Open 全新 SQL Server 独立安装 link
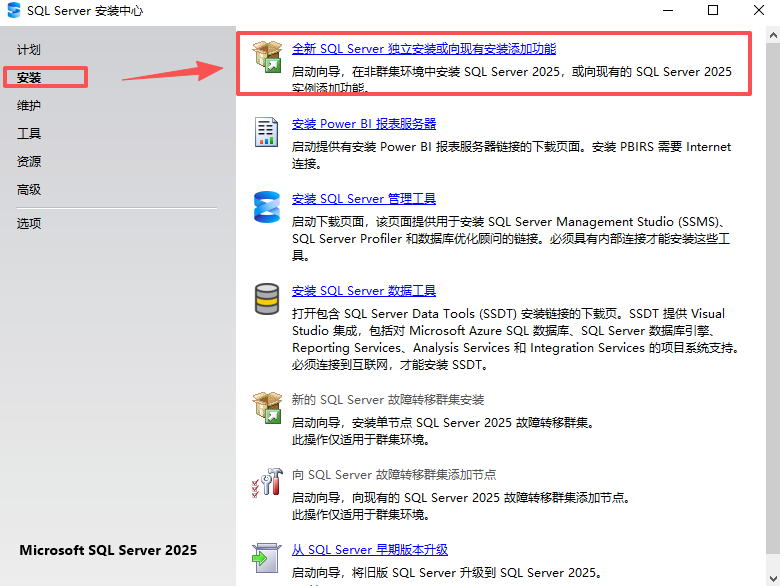780x586 pixels. (x=424, y=49)
